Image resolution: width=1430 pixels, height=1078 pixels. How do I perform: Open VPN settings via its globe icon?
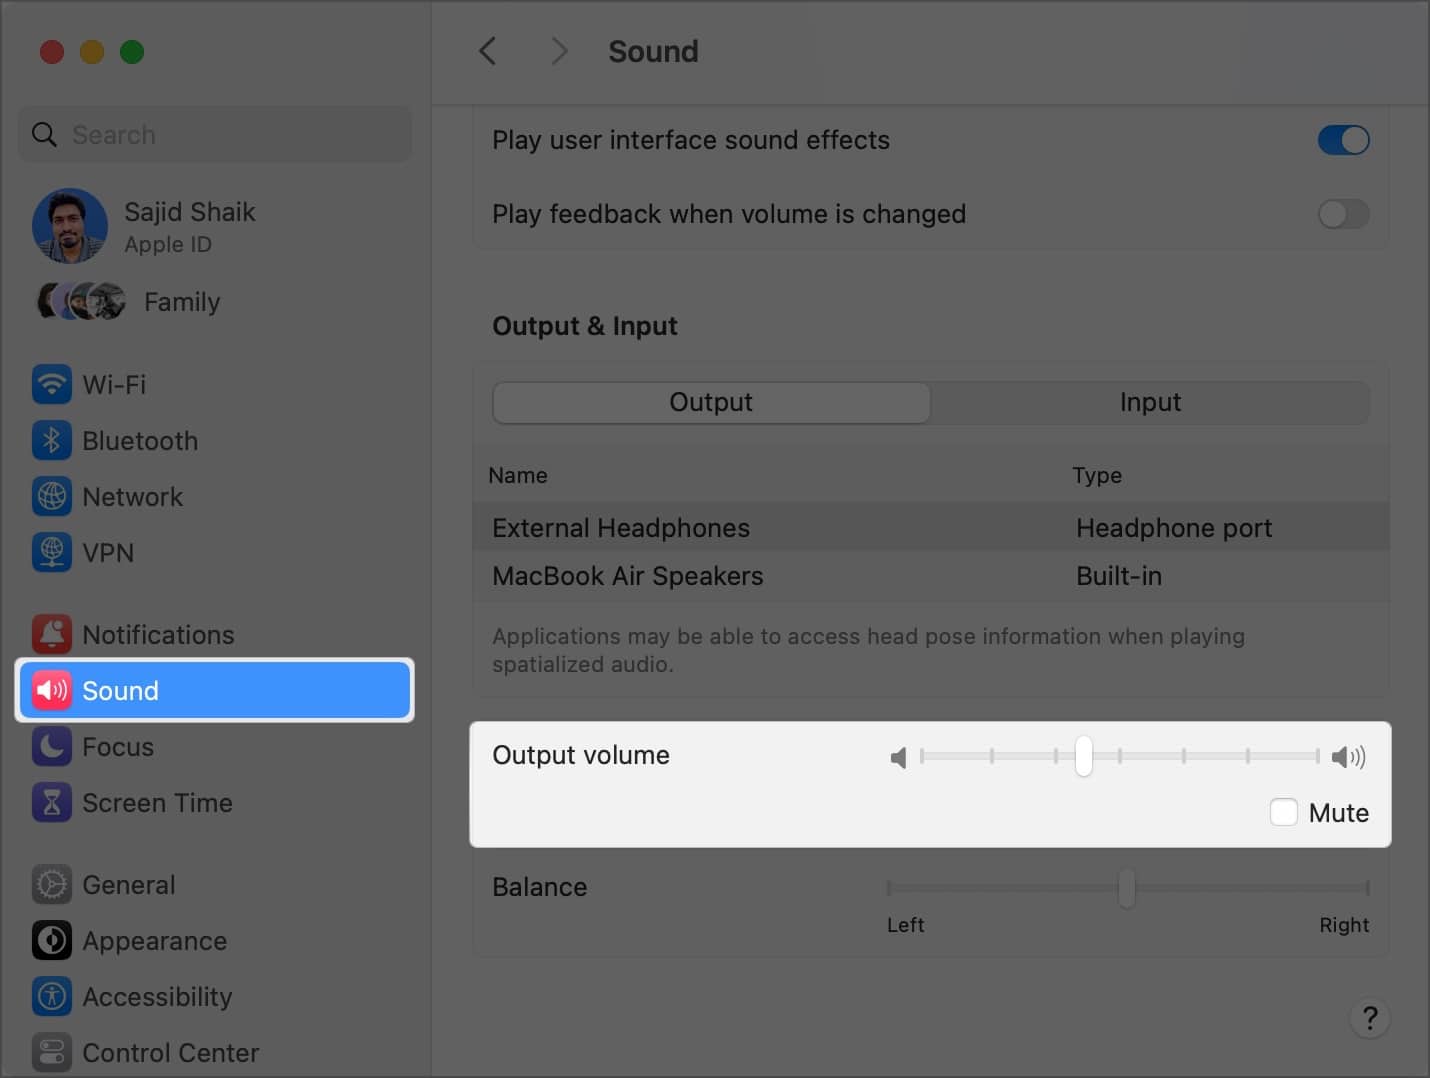coord(51,552)
